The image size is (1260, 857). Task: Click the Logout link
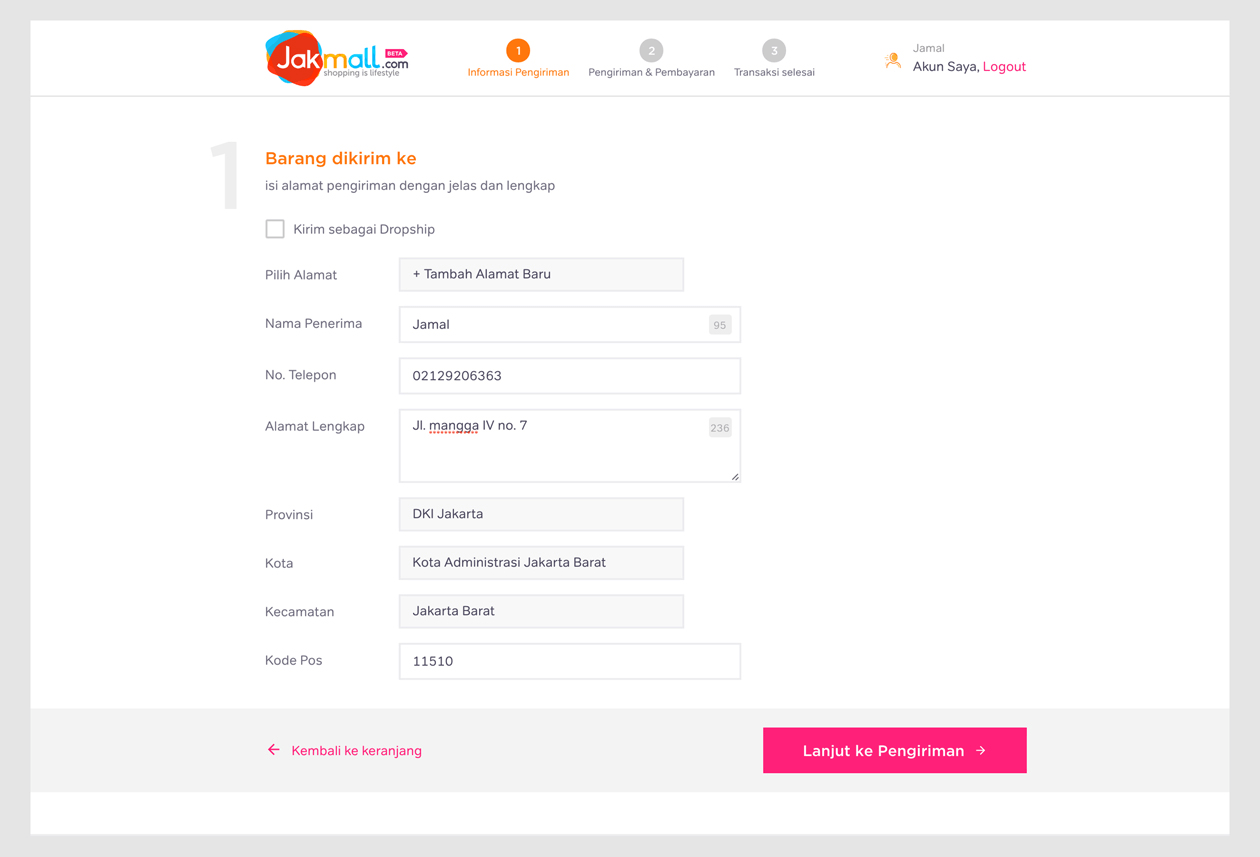pos(1004,67)
